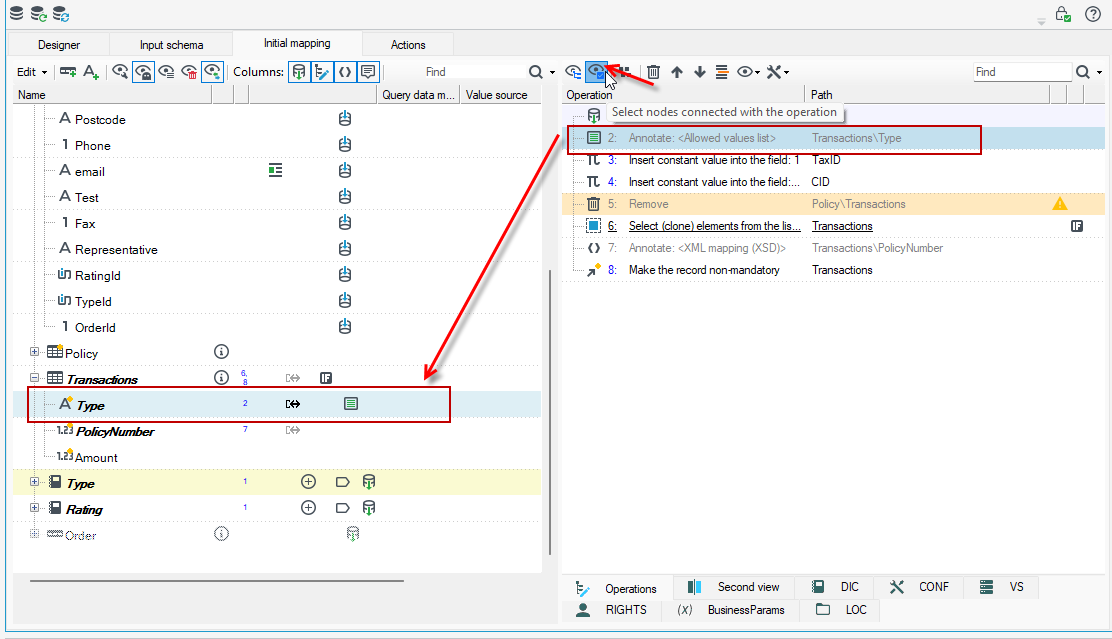Open the Second view bottom tab
Screen dimensions: 1112x639
pos(733,587)
